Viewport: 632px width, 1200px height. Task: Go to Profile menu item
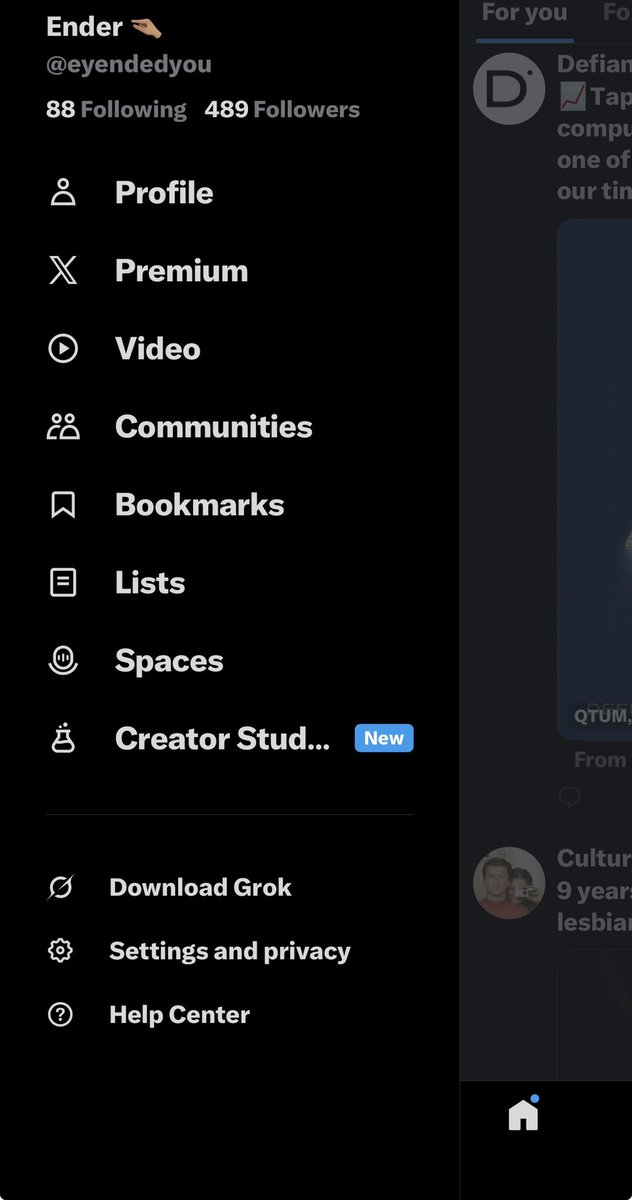click(x=164, y=192)
